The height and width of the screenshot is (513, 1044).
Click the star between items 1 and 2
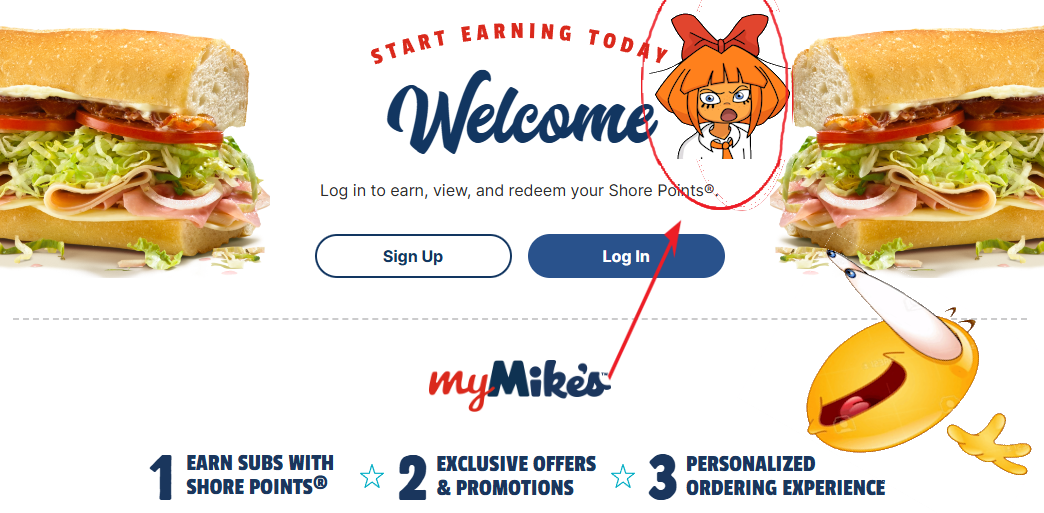click(372, 476)
